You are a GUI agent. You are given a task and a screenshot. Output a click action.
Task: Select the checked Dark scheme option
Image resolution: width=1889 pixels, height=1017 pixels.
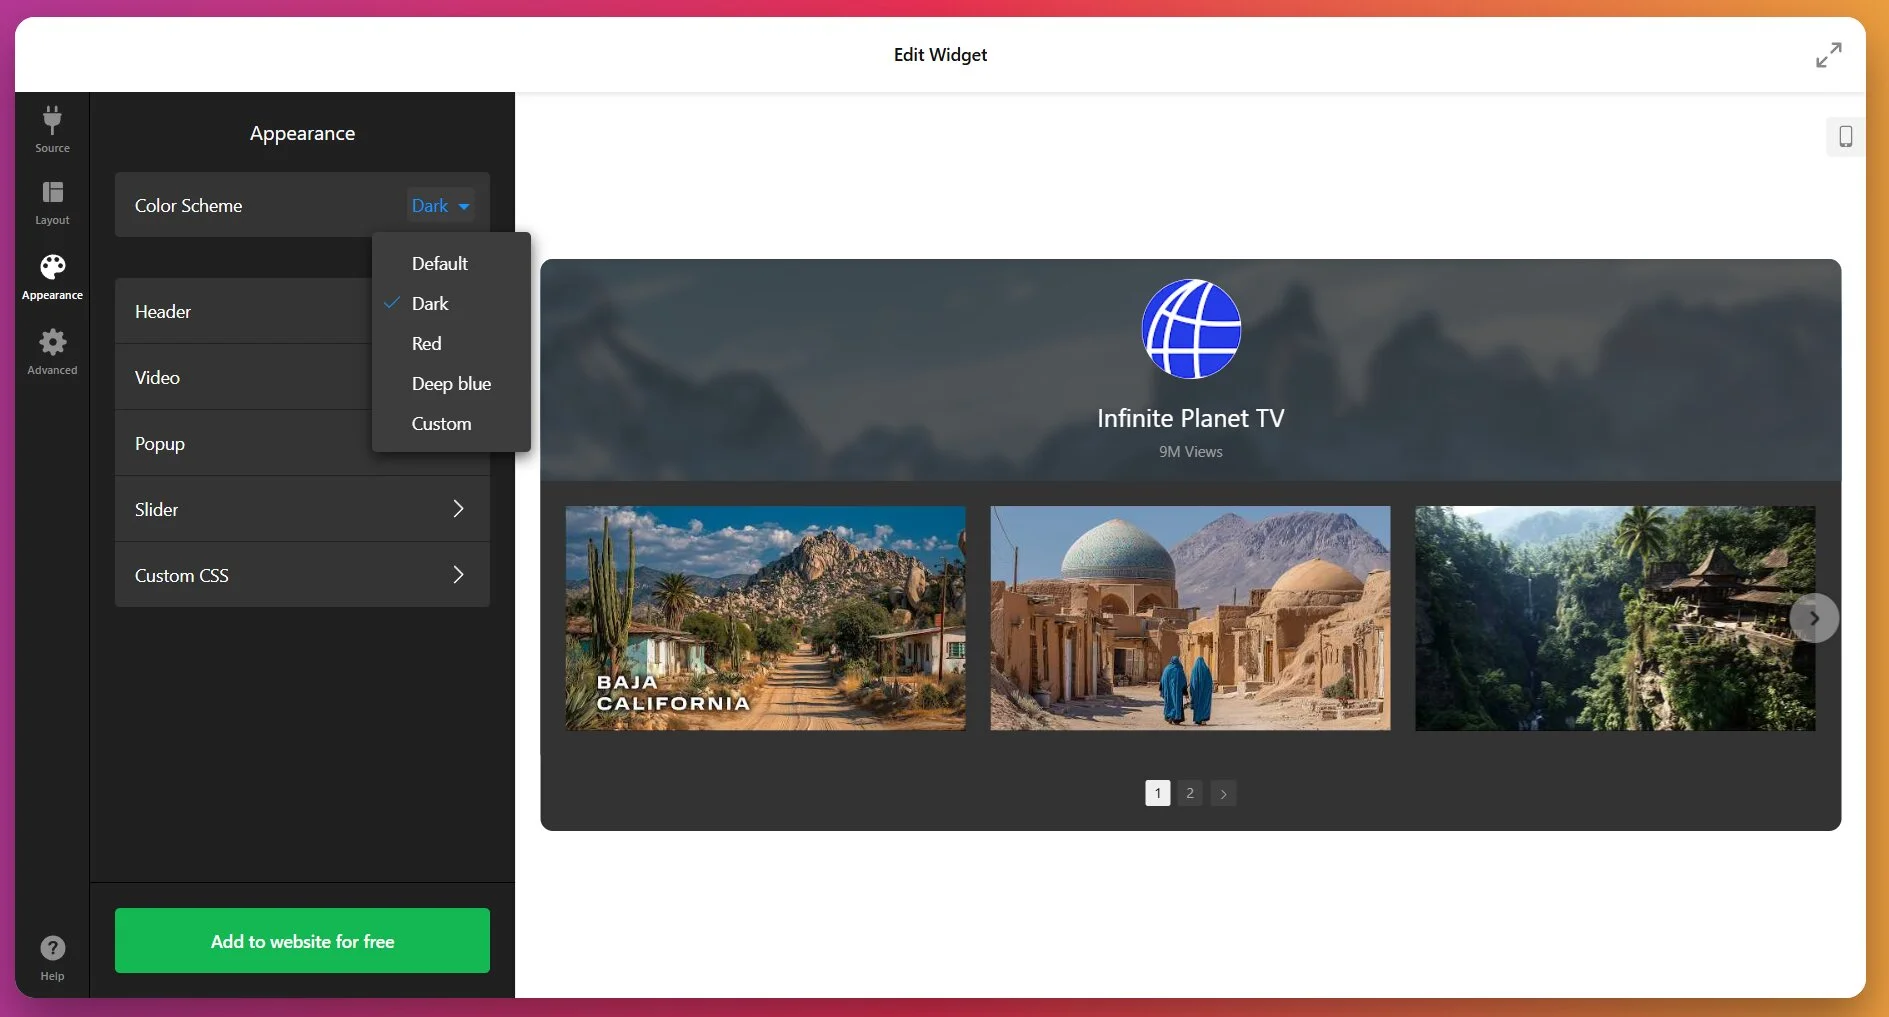click(x=430, y=304)
